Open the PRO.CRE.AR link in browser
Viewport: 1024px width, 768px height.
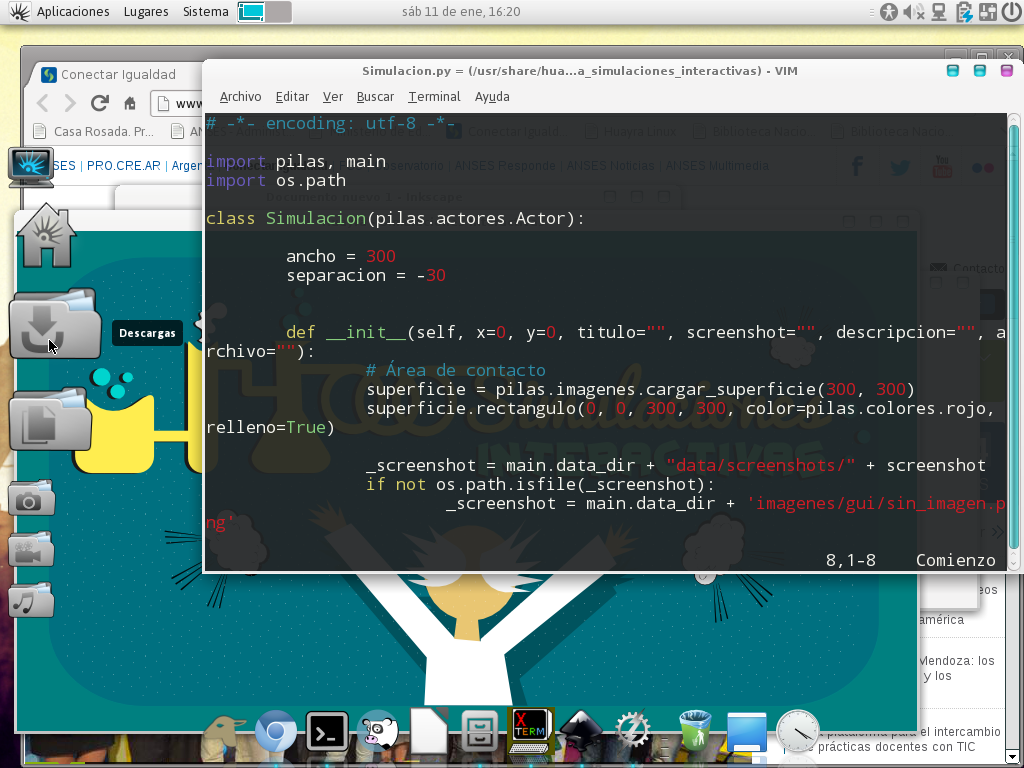pyautogui.click(x=123, y=166)
